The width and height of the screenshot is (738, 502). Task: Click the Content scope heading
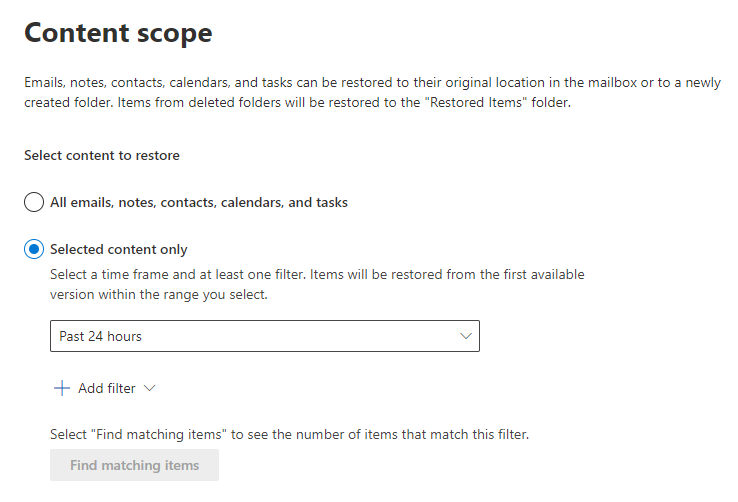pyautogui.click(x=118, y=33)
